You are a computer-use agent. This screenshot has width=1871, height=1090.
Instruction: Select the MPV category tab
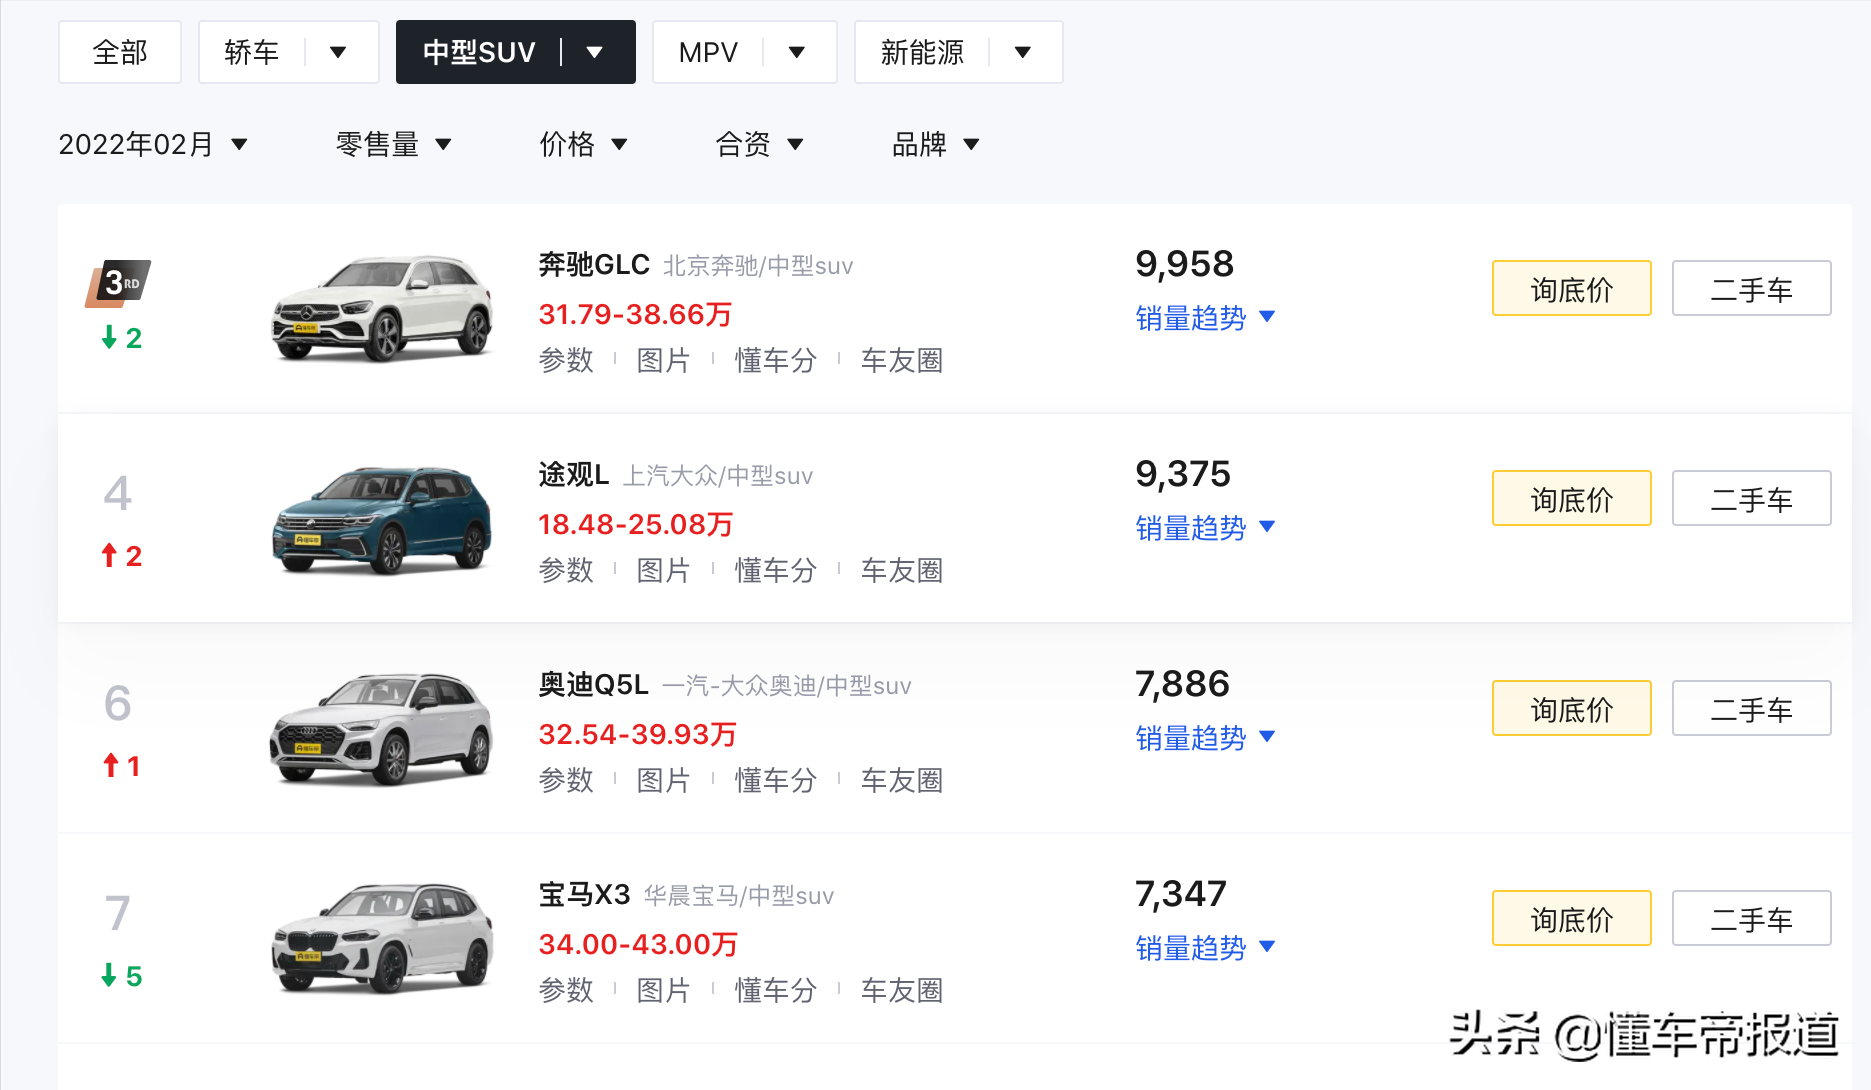(708, 52)
